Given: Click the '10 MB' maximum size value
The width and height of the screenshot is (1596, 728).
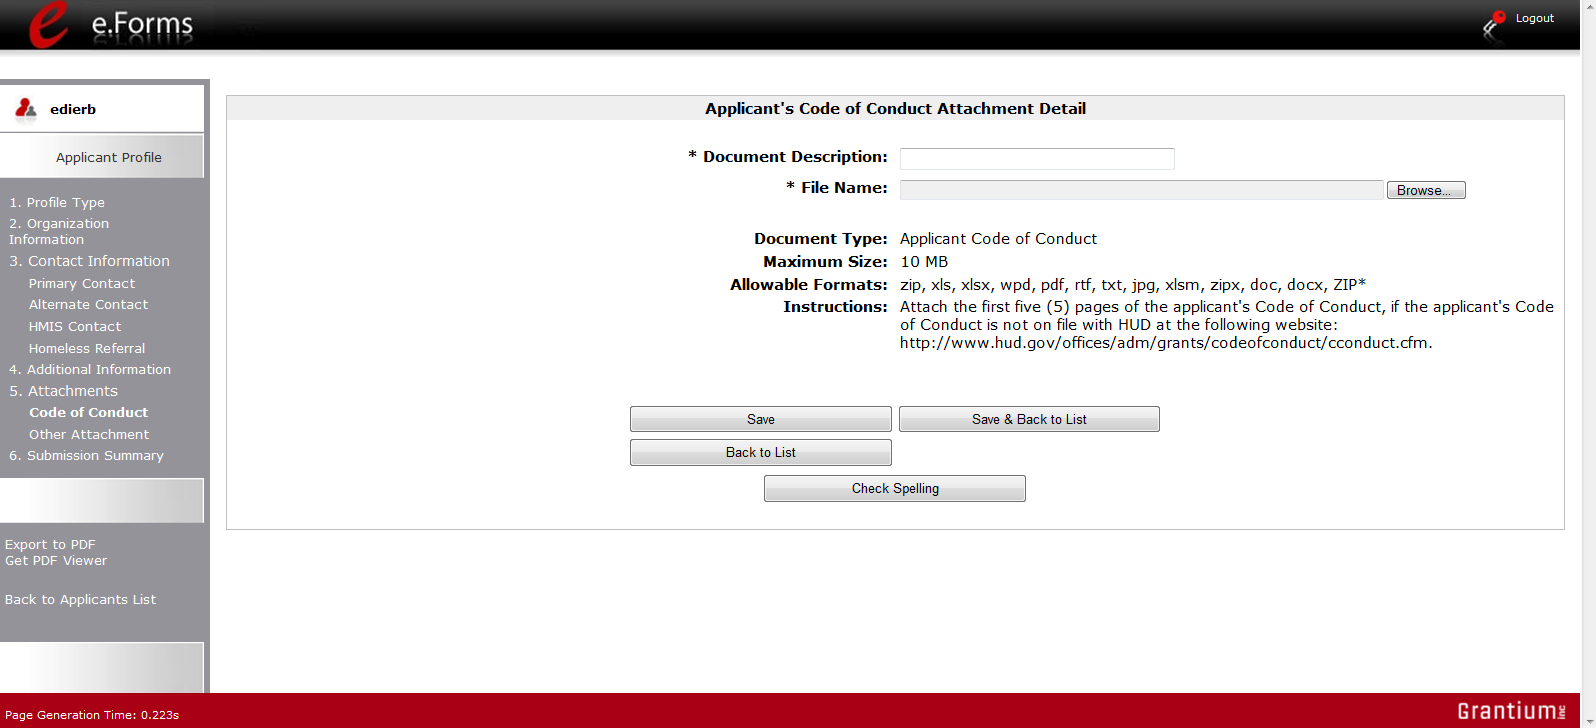Looking at the screenshot, I should click(924, 262).
